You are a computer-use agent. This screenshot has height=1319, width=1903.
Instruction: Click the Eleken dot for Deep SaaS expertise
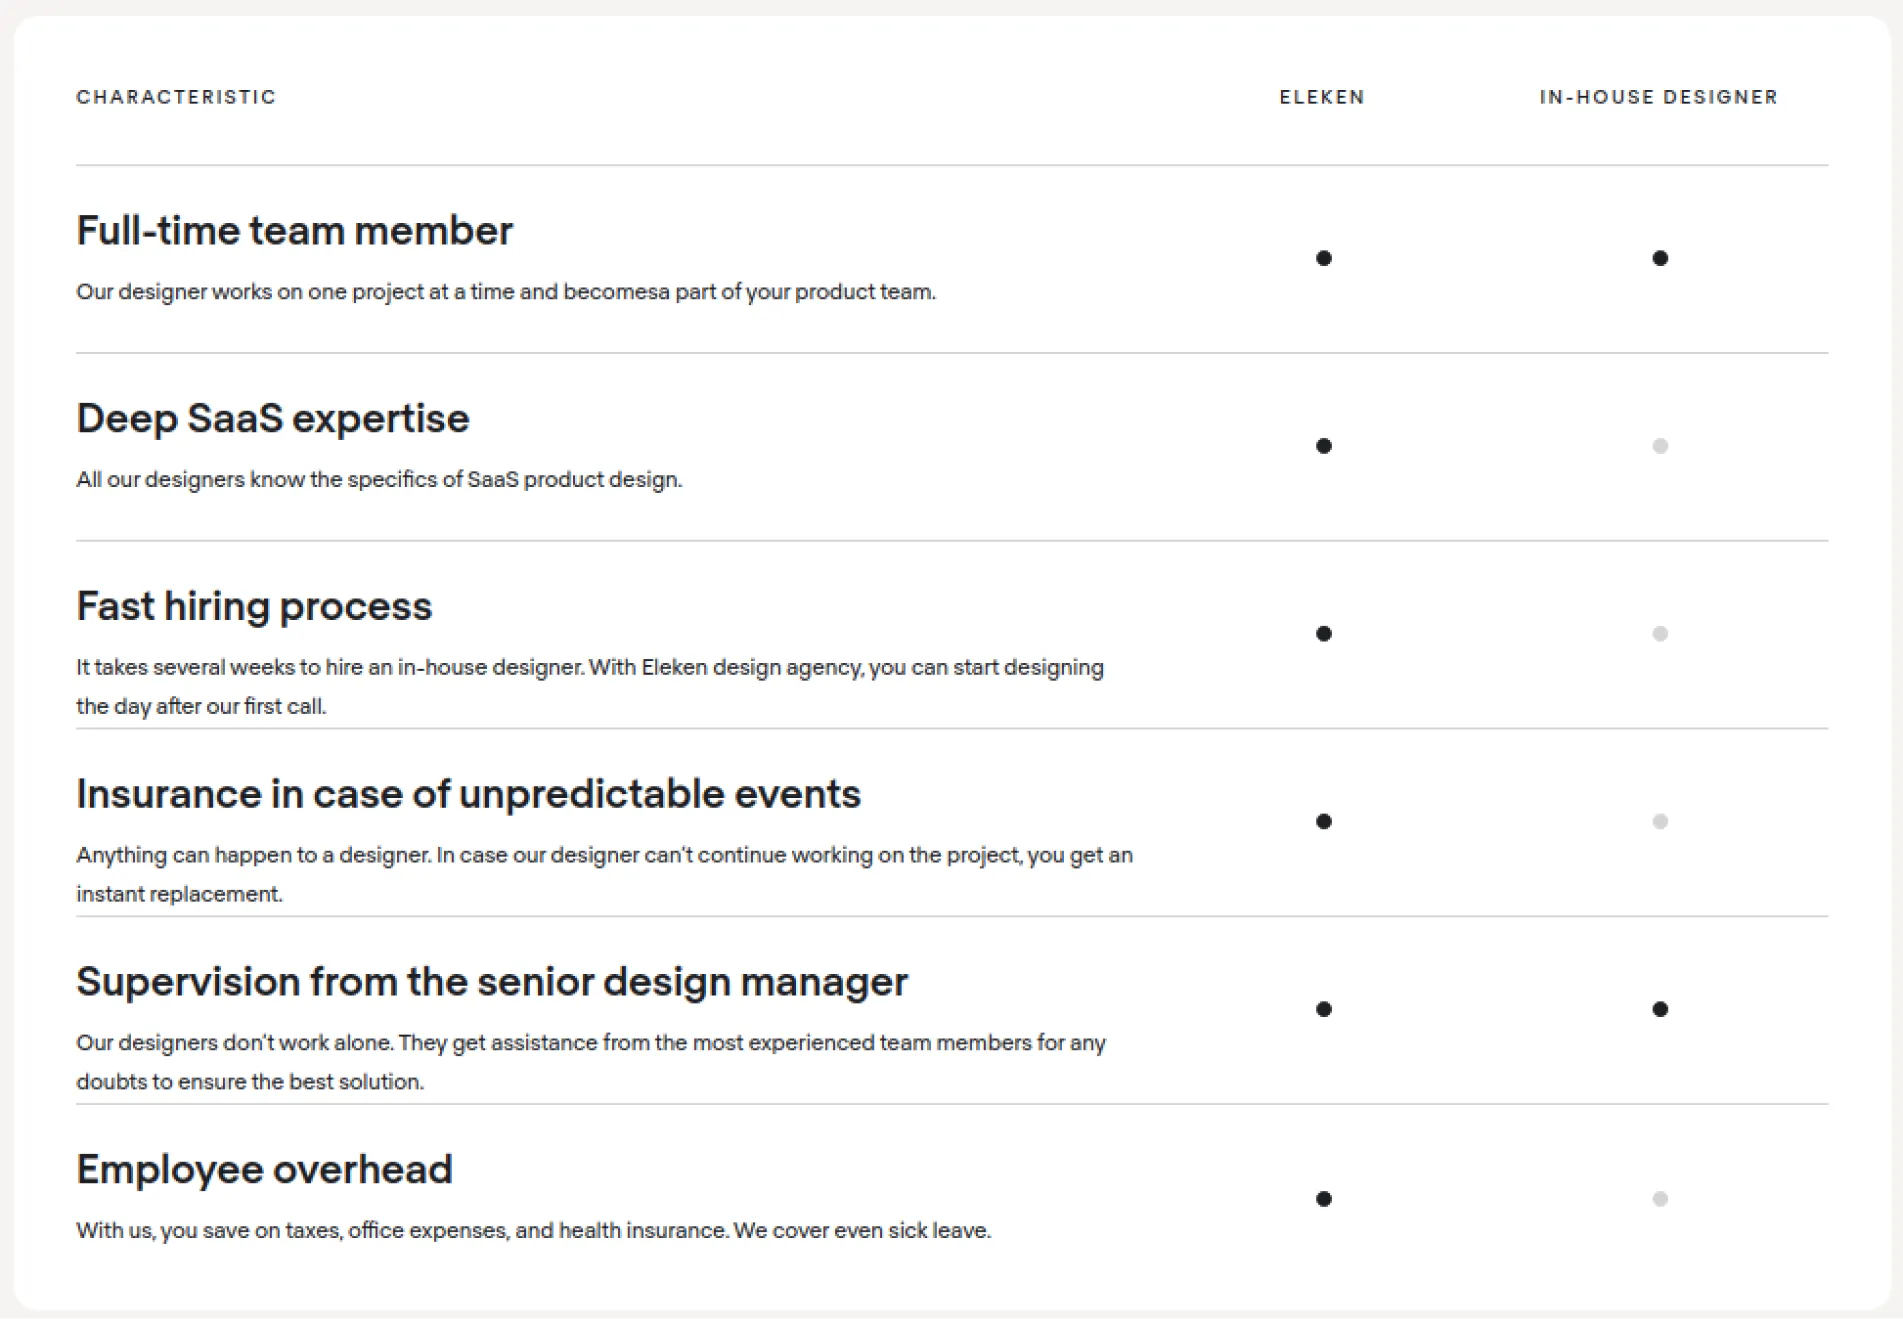point(1324,446)
